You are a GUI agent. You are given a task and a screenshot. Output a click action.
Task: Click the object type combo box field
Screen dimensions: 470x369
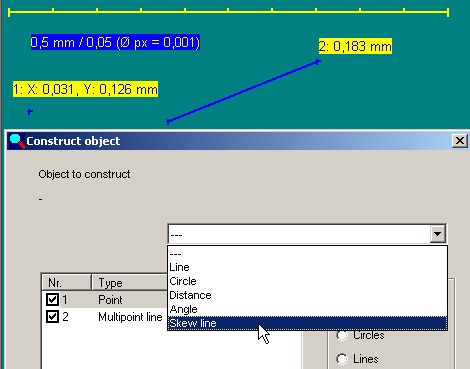tap(307, 234)
